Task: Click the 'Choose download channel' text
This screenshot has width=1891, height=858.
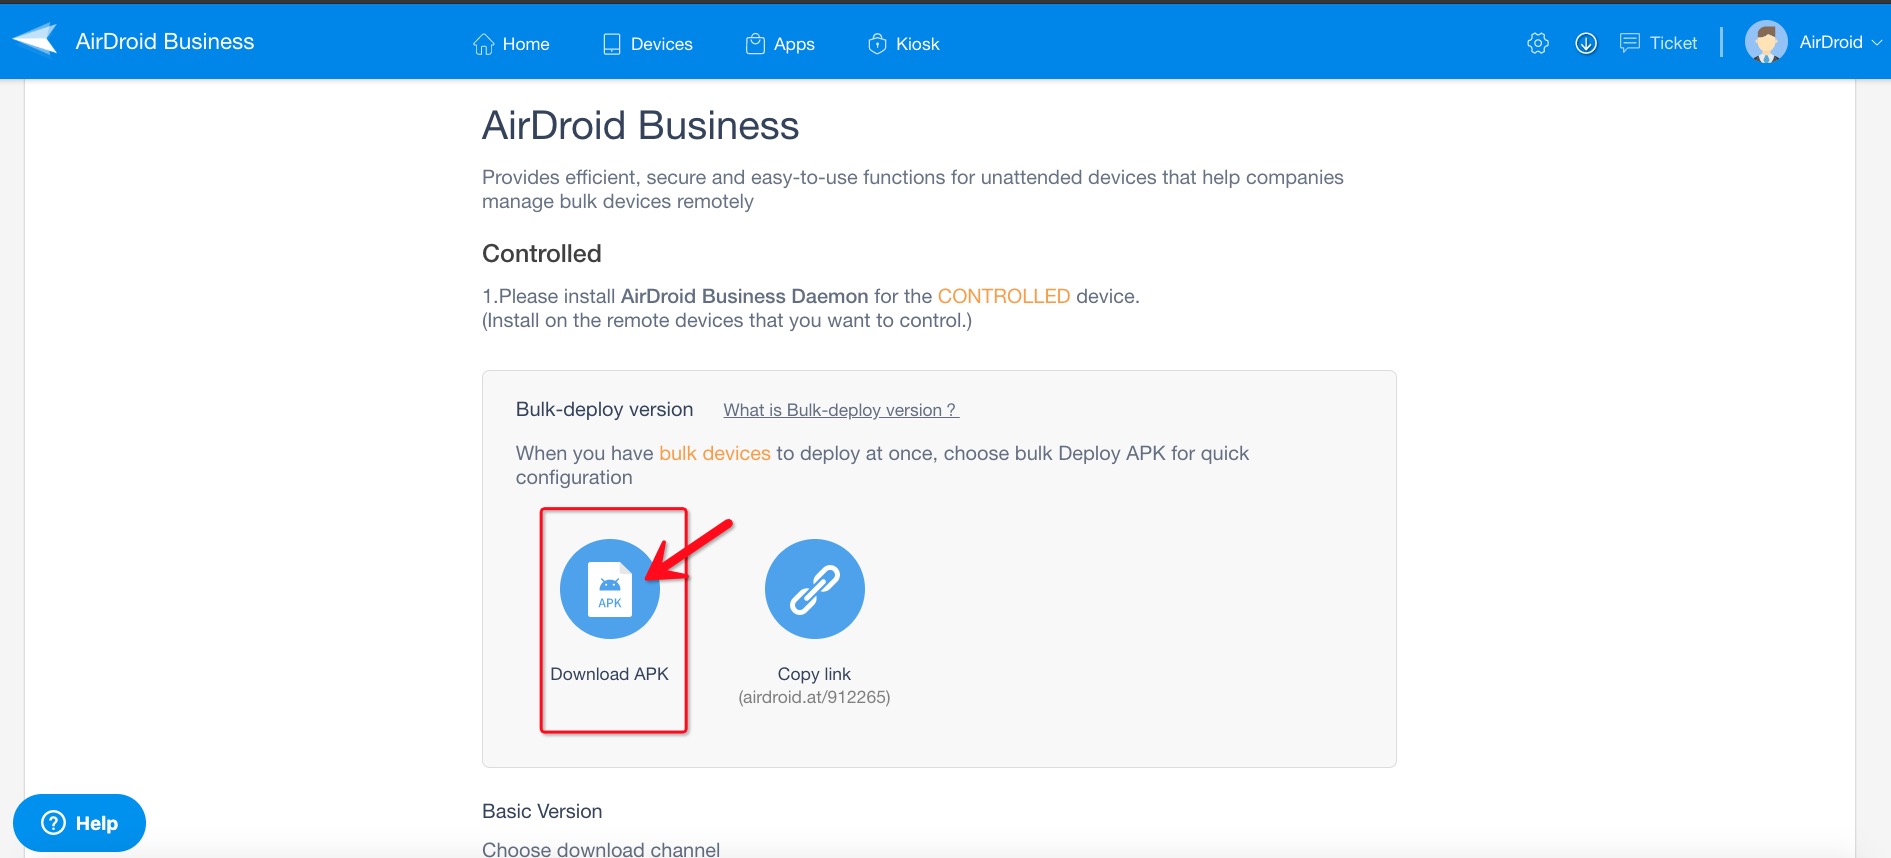Action: [x=601, y=849]
